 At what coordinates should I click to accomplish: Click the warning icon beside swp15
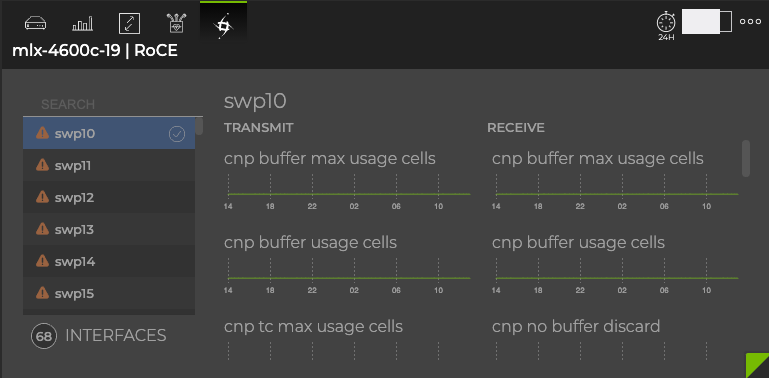click(43, 293)
